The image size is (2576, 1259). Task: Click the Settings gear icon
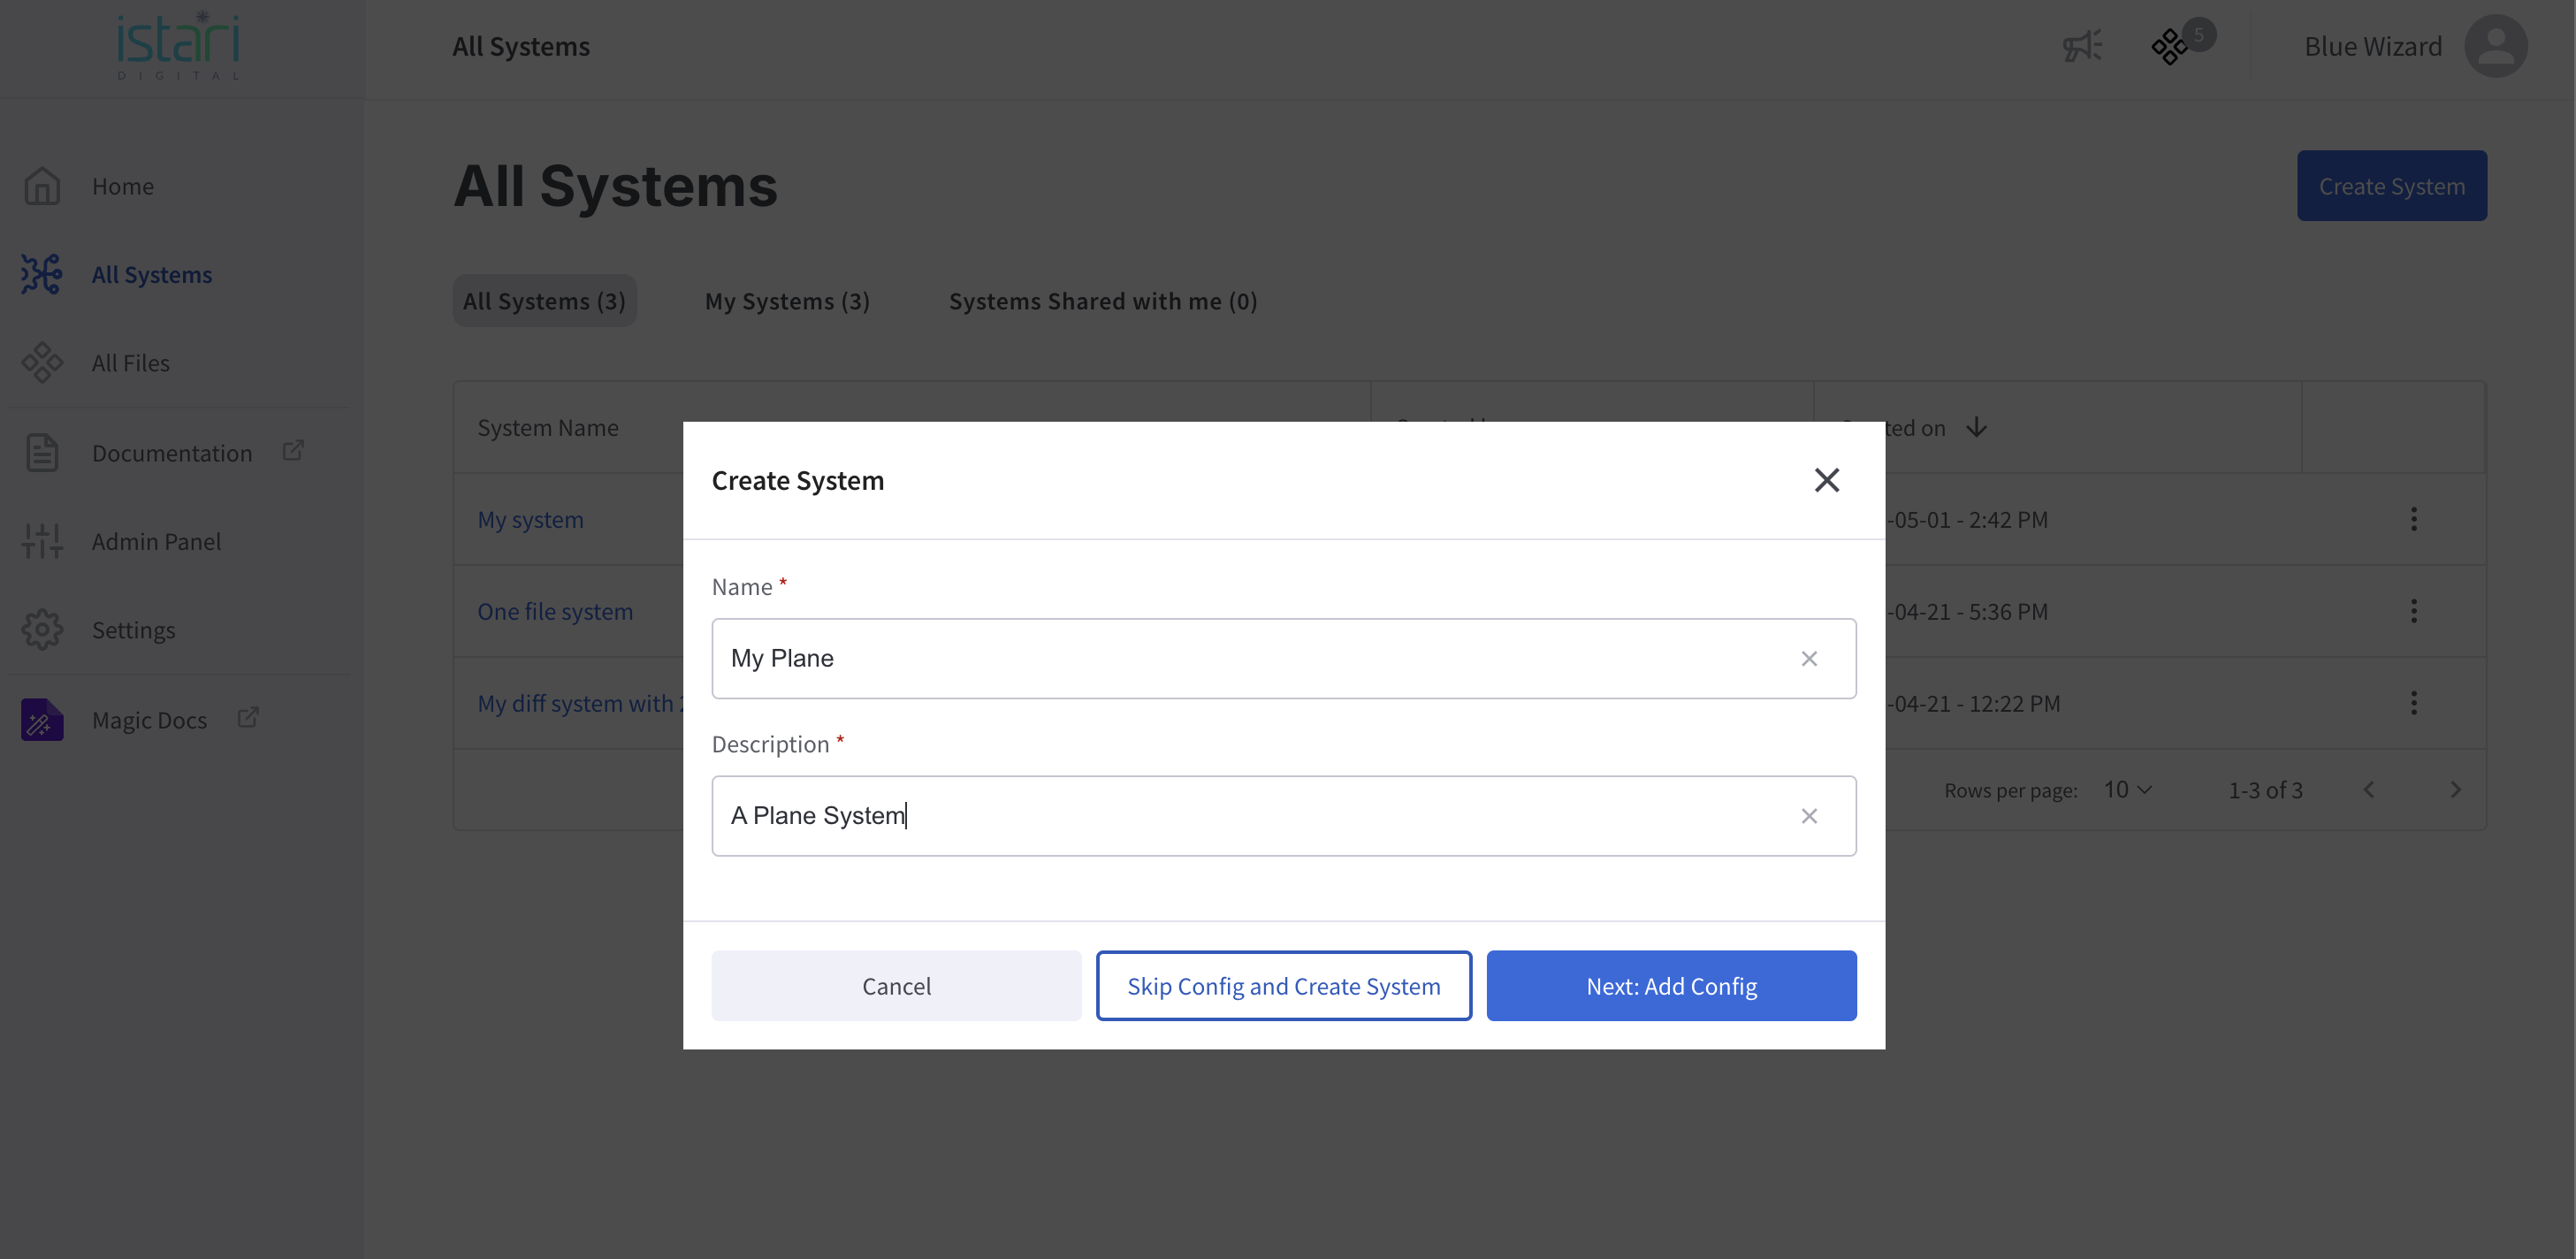click(42, 630)
